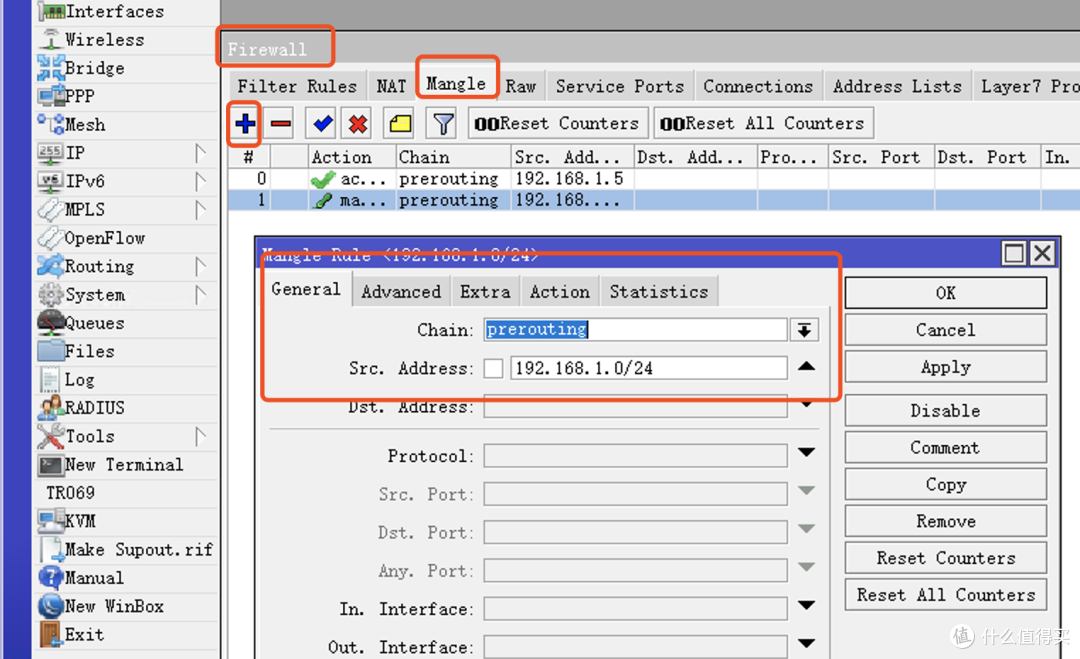Open Wireless in the sidebar
The height and width of the screenshot is (659, 1080).
point(104,40)
